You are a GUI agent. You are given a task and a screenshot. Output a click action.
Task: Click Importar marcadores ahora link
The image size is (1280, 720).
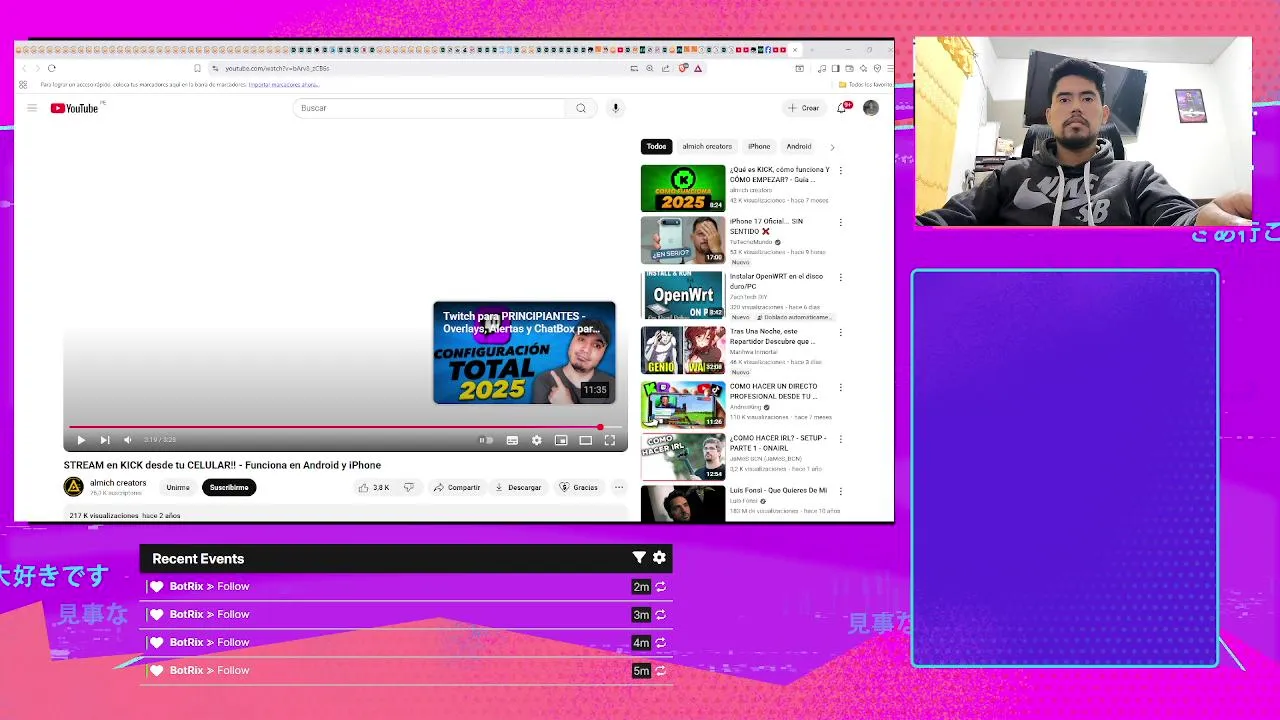click(283, 85)
